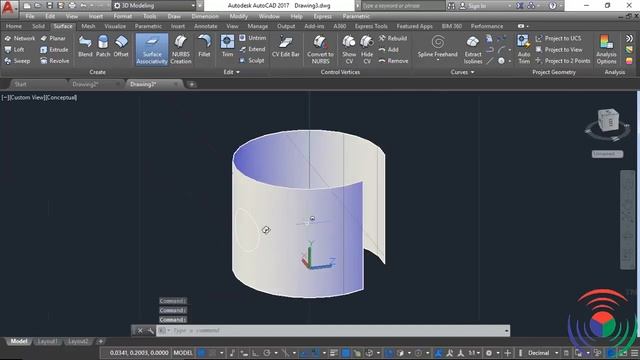
Task: Create a Planar surface
Action: coord(53,38)
